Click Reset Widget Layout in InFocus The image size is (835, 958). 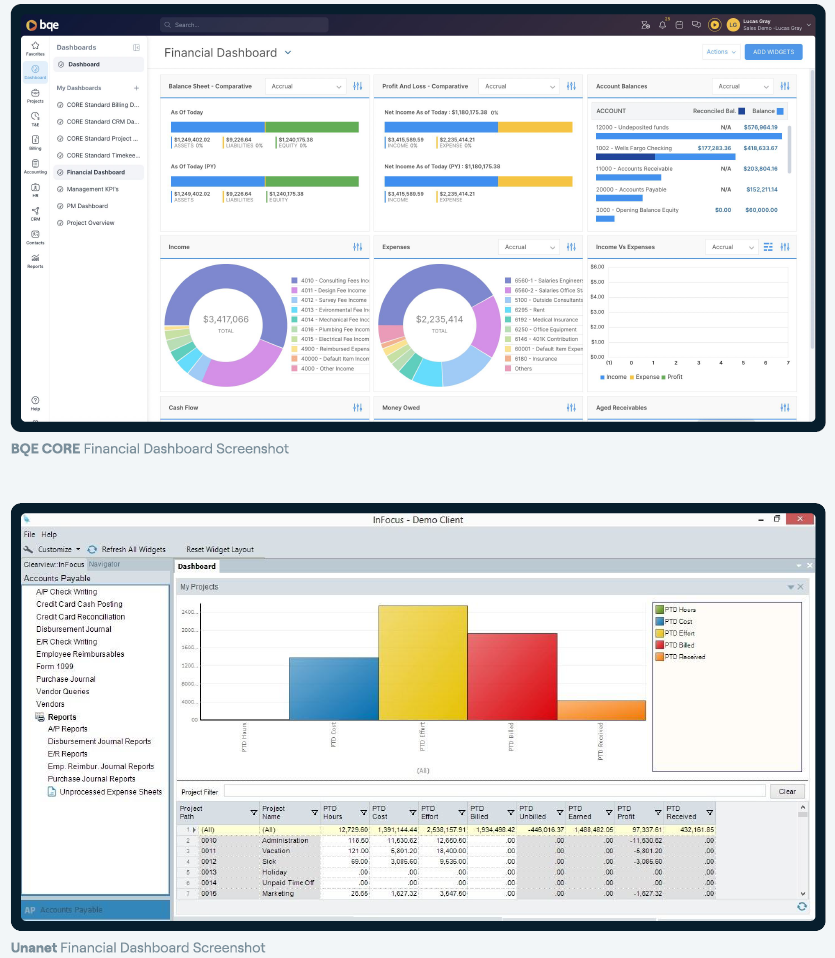pyautogui.click(x=220, y=549)
